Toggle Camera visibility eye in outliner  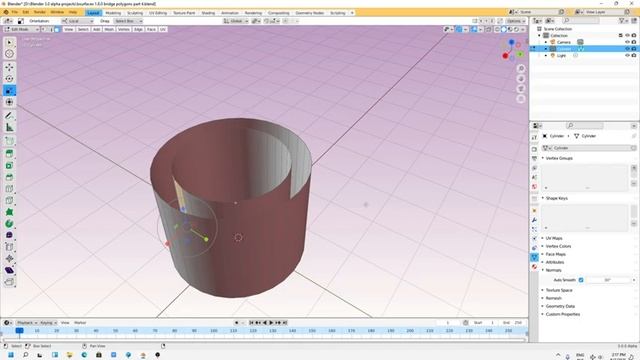(627, 42)
